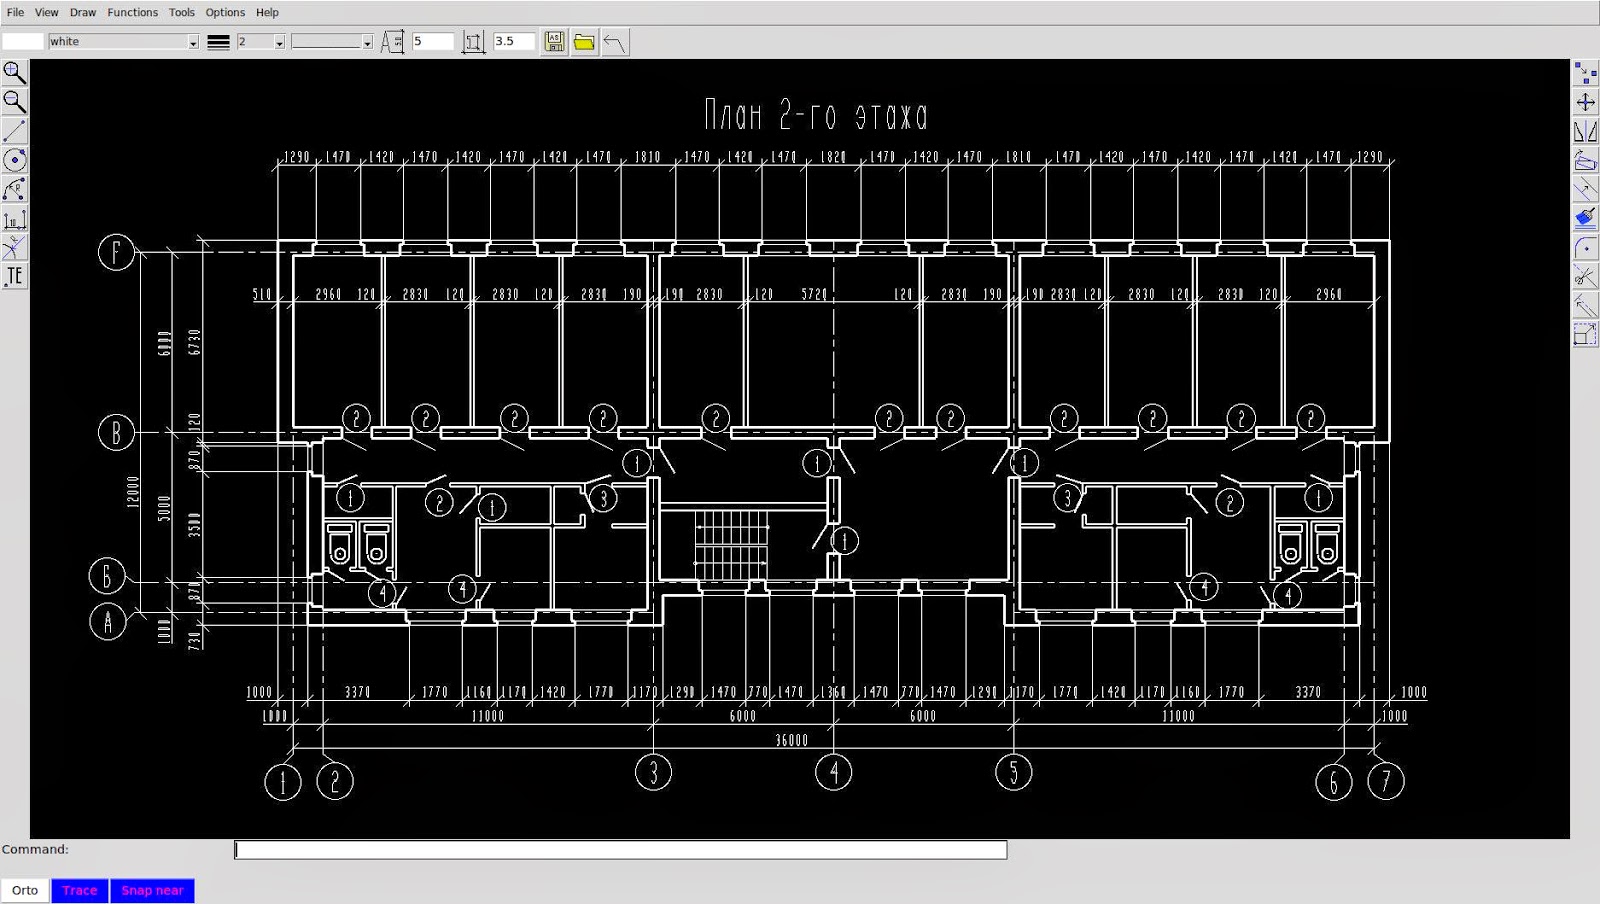1600x904 pixels.
Task: Select the Zoom Out magnifier tool
Action: (15, 102)
